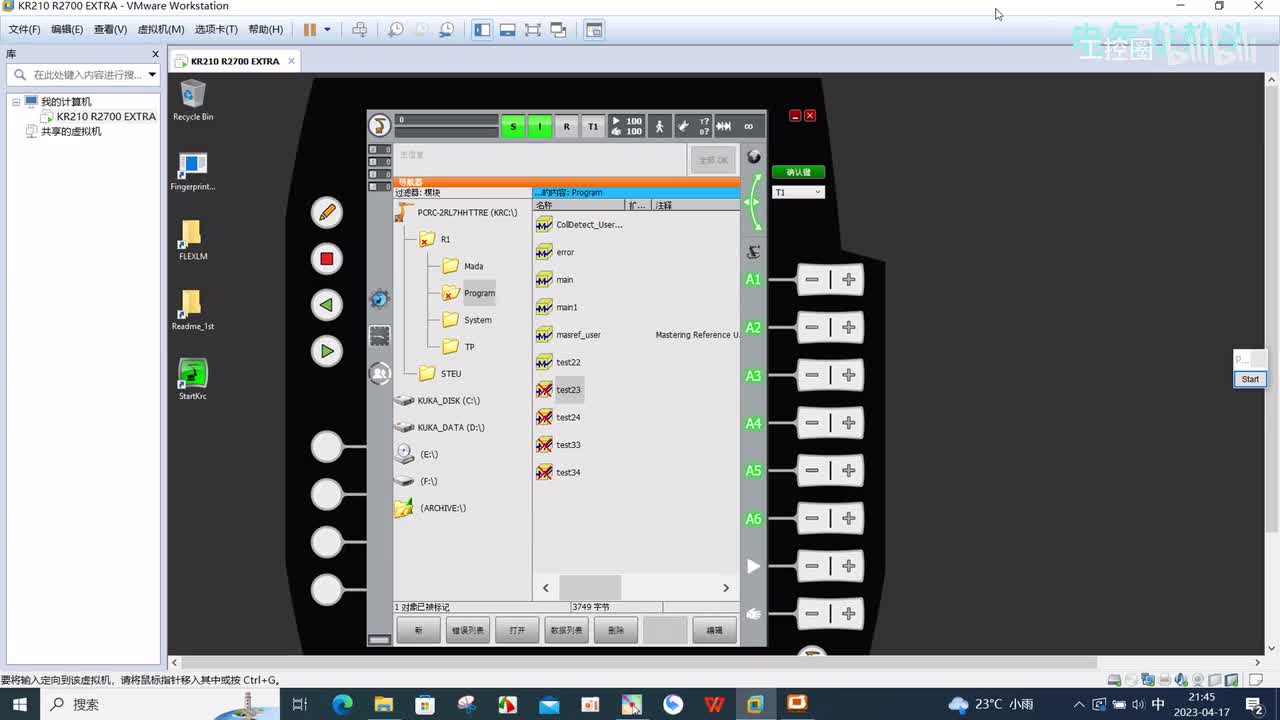Click the 打开 (Open) softkey button
This screenshot has width=1280, height=720.
[517, 630]
